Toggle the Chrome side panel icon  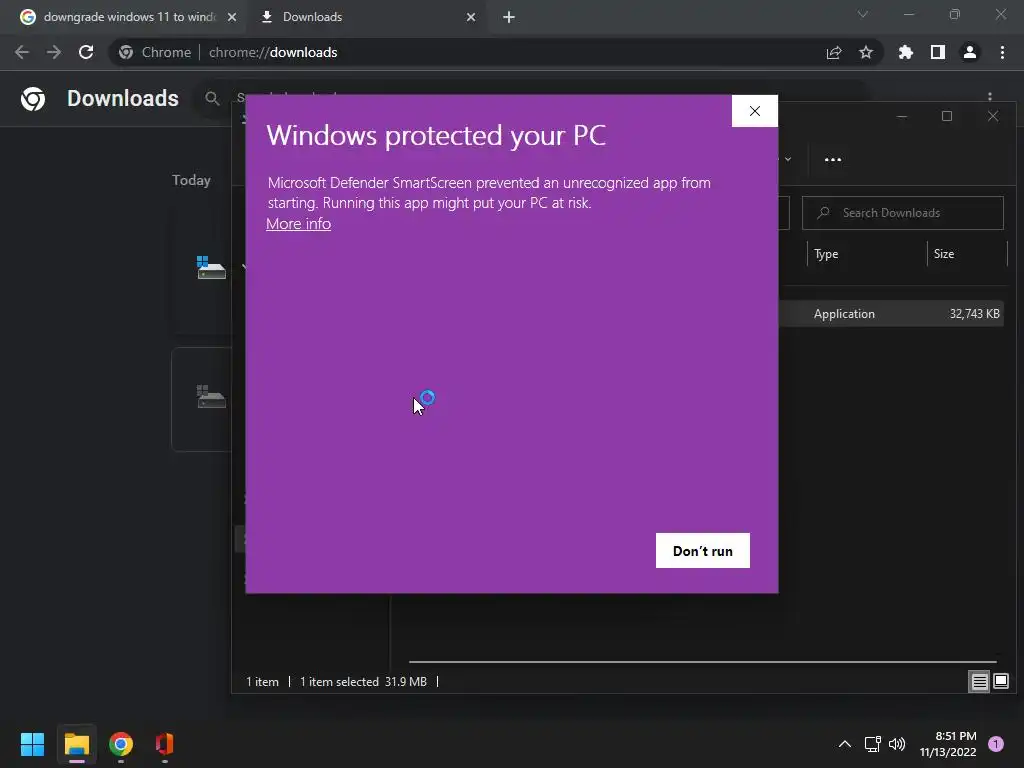click(938, 52)
